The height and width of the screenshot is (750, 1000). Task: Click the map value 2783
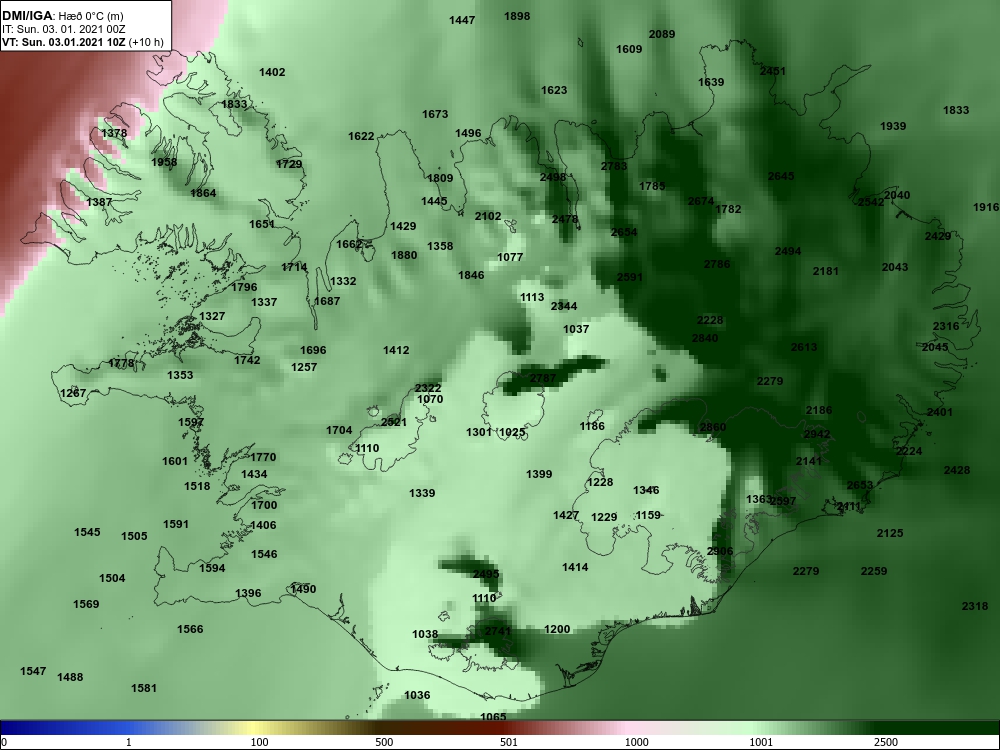(614, 166)
